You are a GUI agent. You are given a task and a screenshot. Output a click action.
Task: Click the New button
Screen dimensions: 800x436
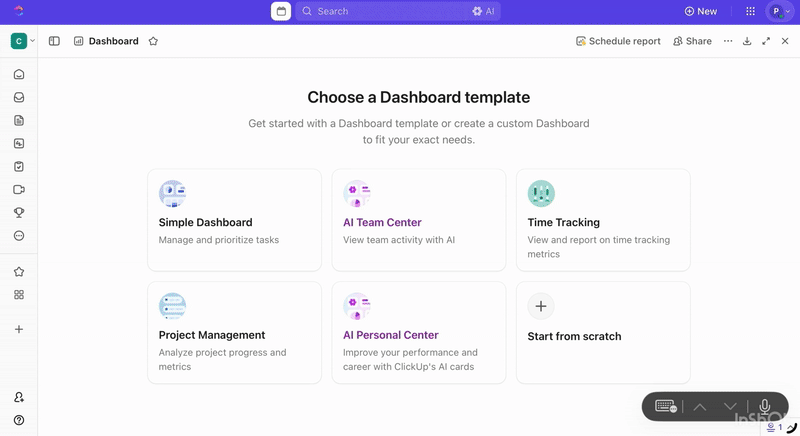click(701, 11)
